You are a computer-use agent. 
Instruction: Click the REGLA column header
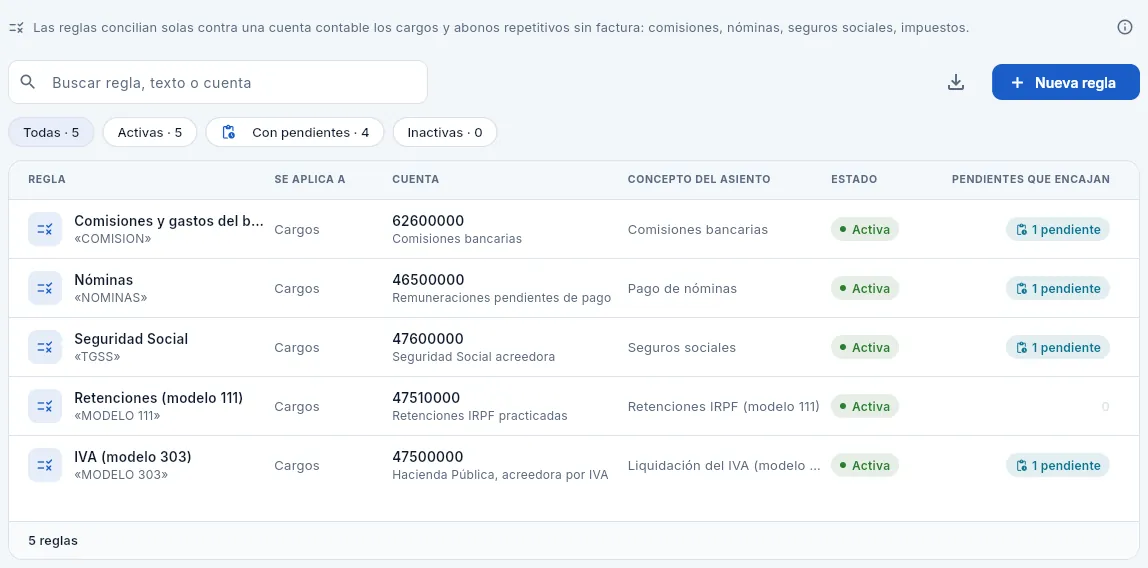tap(47, 179)
